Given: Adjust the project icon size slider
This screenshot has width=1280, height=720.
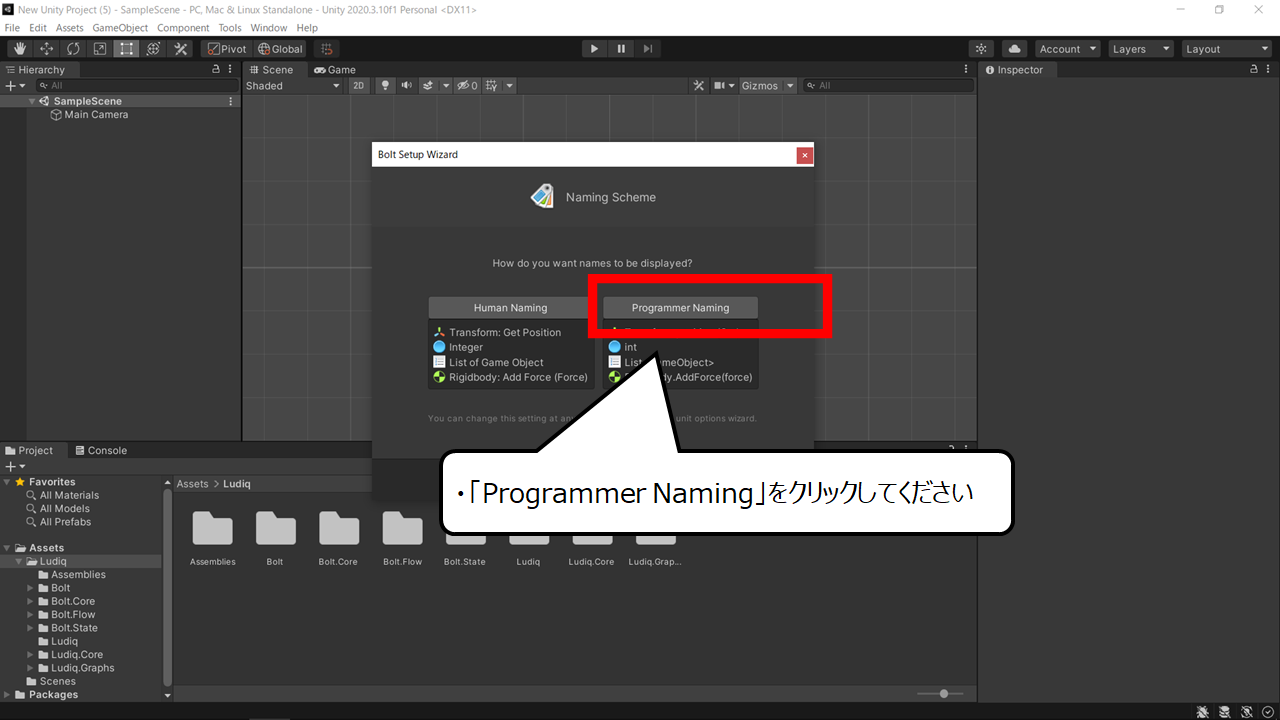Looking at the screenshot, I should 940,694.
